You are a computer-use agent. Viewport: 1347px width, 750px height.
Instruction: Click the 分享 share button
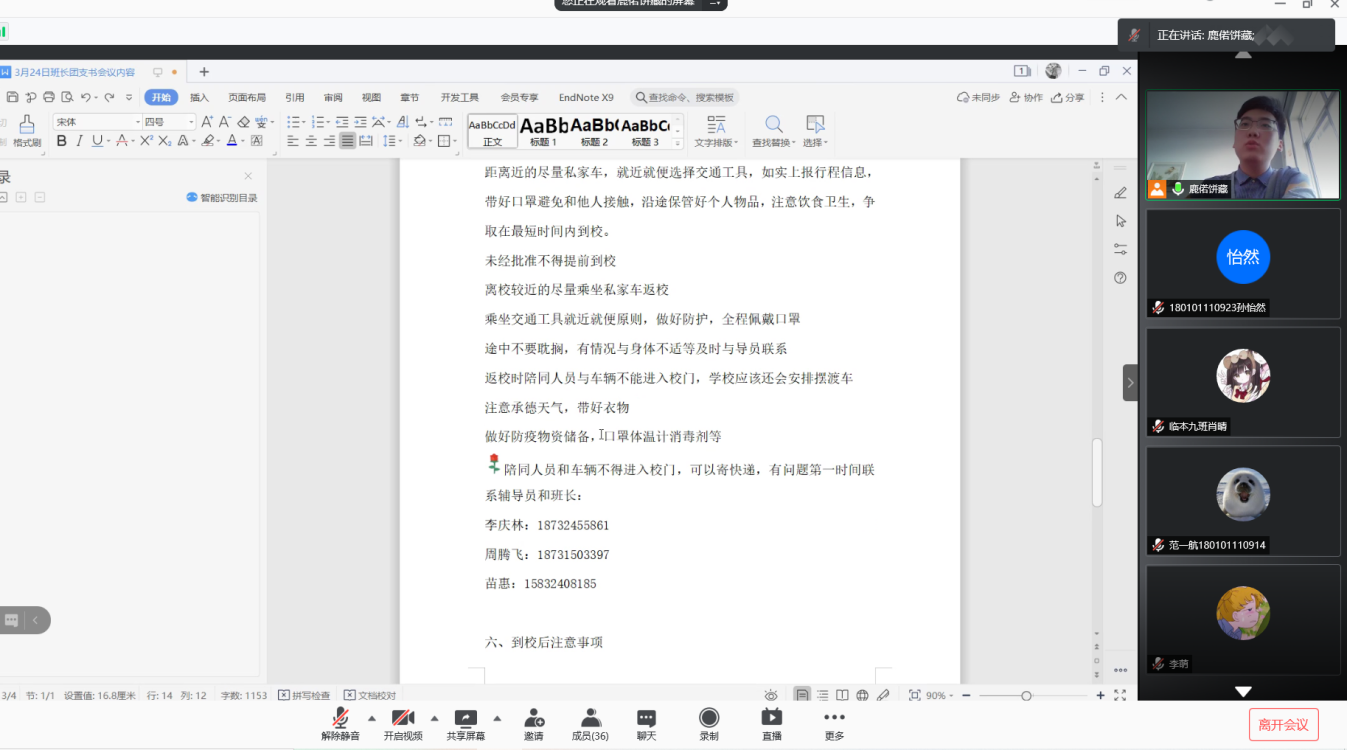(x=1068, y=97)
